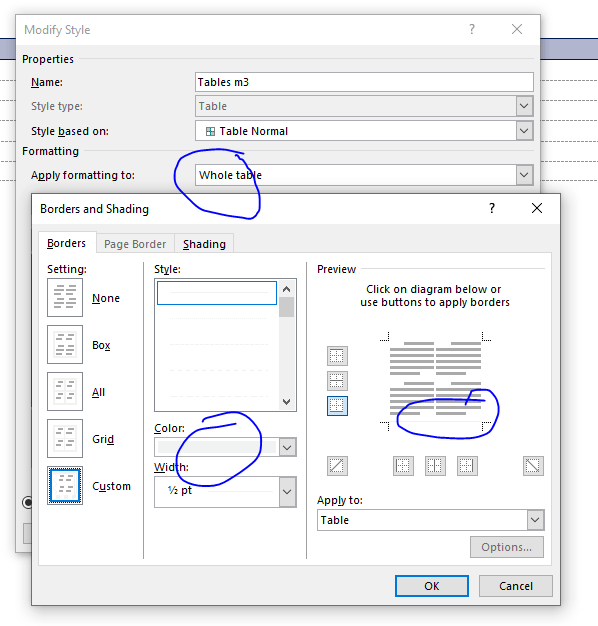Click the Style list scroll down arrow
Image resolution: width=598 pixels, height=626 pixels.
pyautogui.click(x=287, y=401)
